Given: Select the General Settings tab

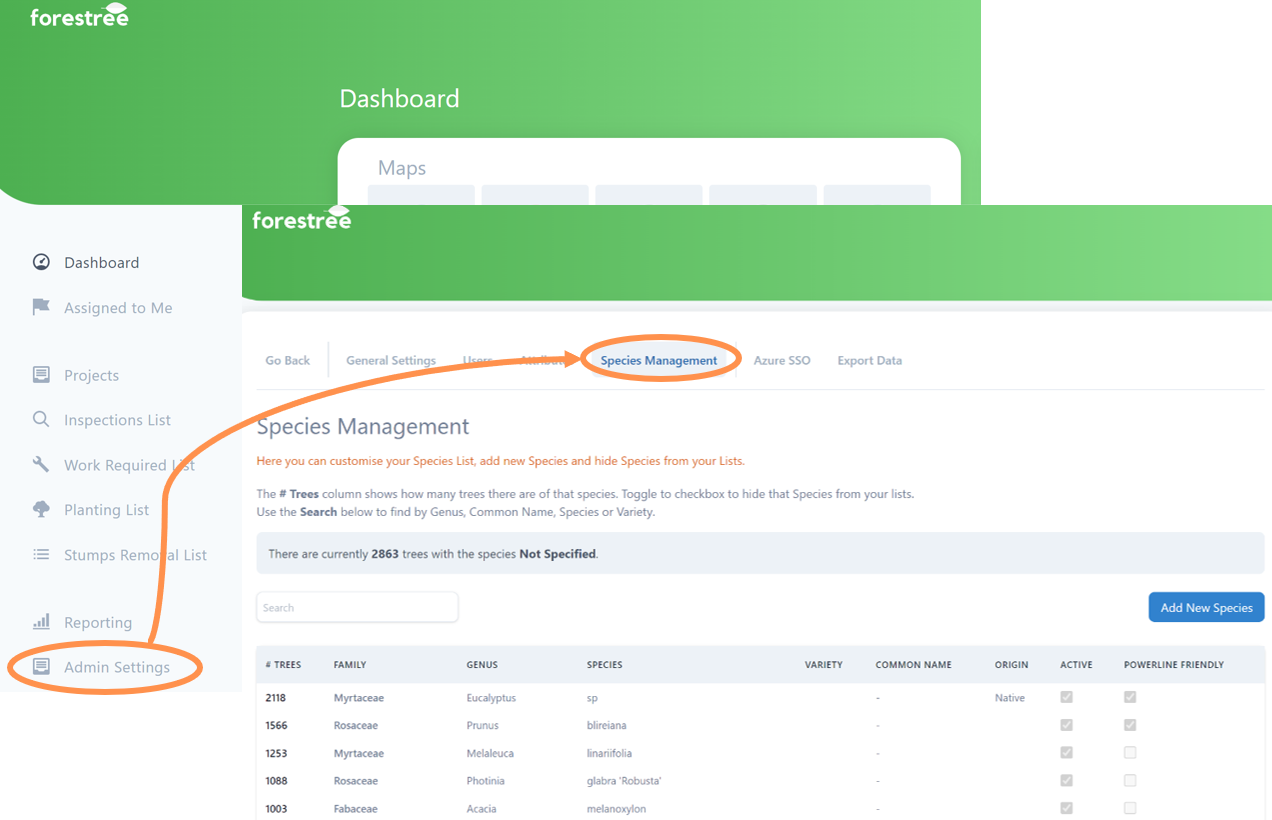Looking at the screenshot, I should [x=391, y=360].
